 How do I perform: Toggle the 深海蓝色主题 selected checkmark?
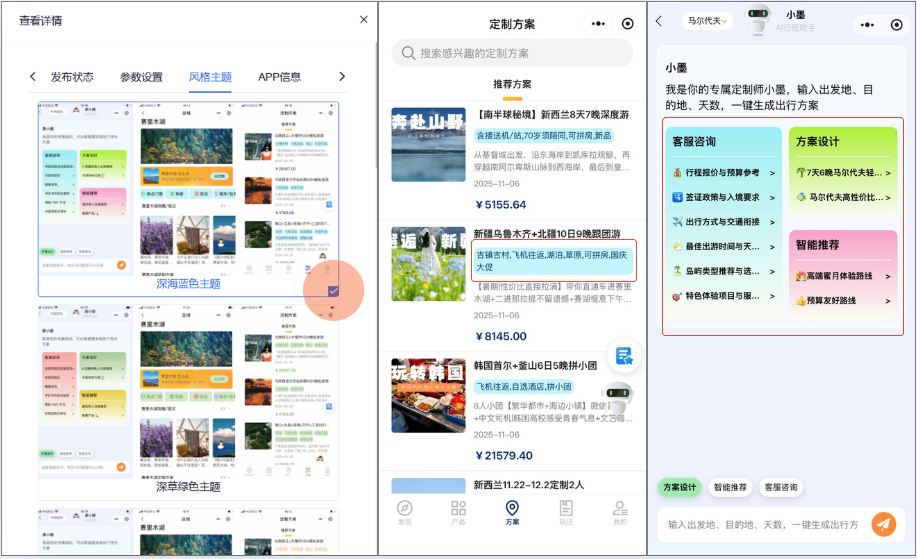coord(333,290)
